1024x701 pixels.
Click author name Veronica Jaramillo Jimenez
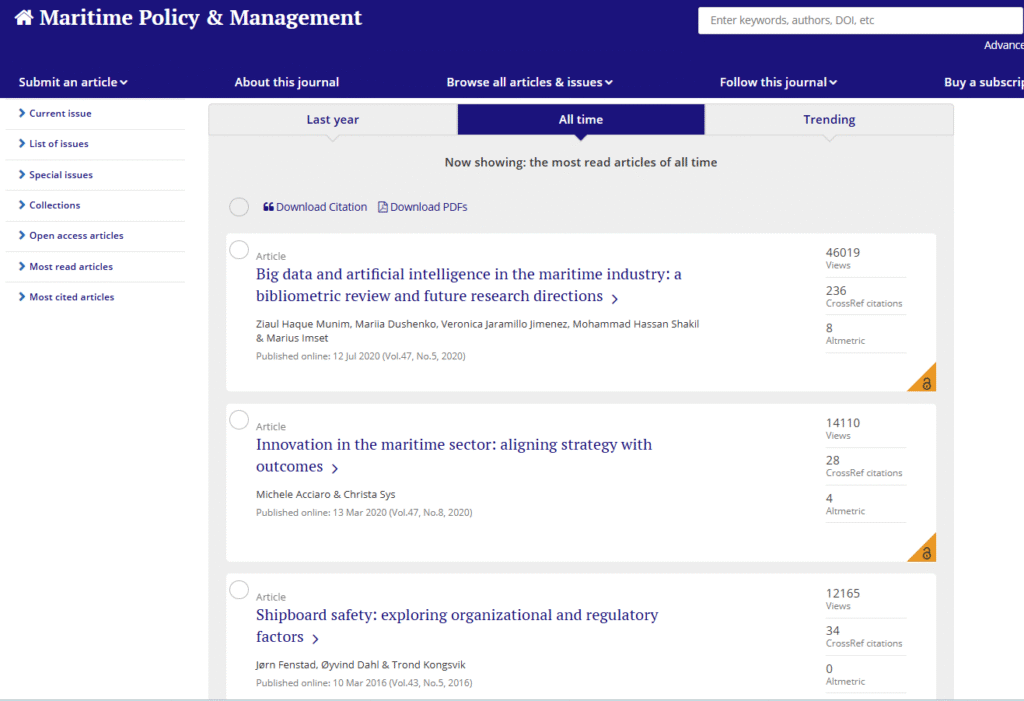click(x=504, y=324)
